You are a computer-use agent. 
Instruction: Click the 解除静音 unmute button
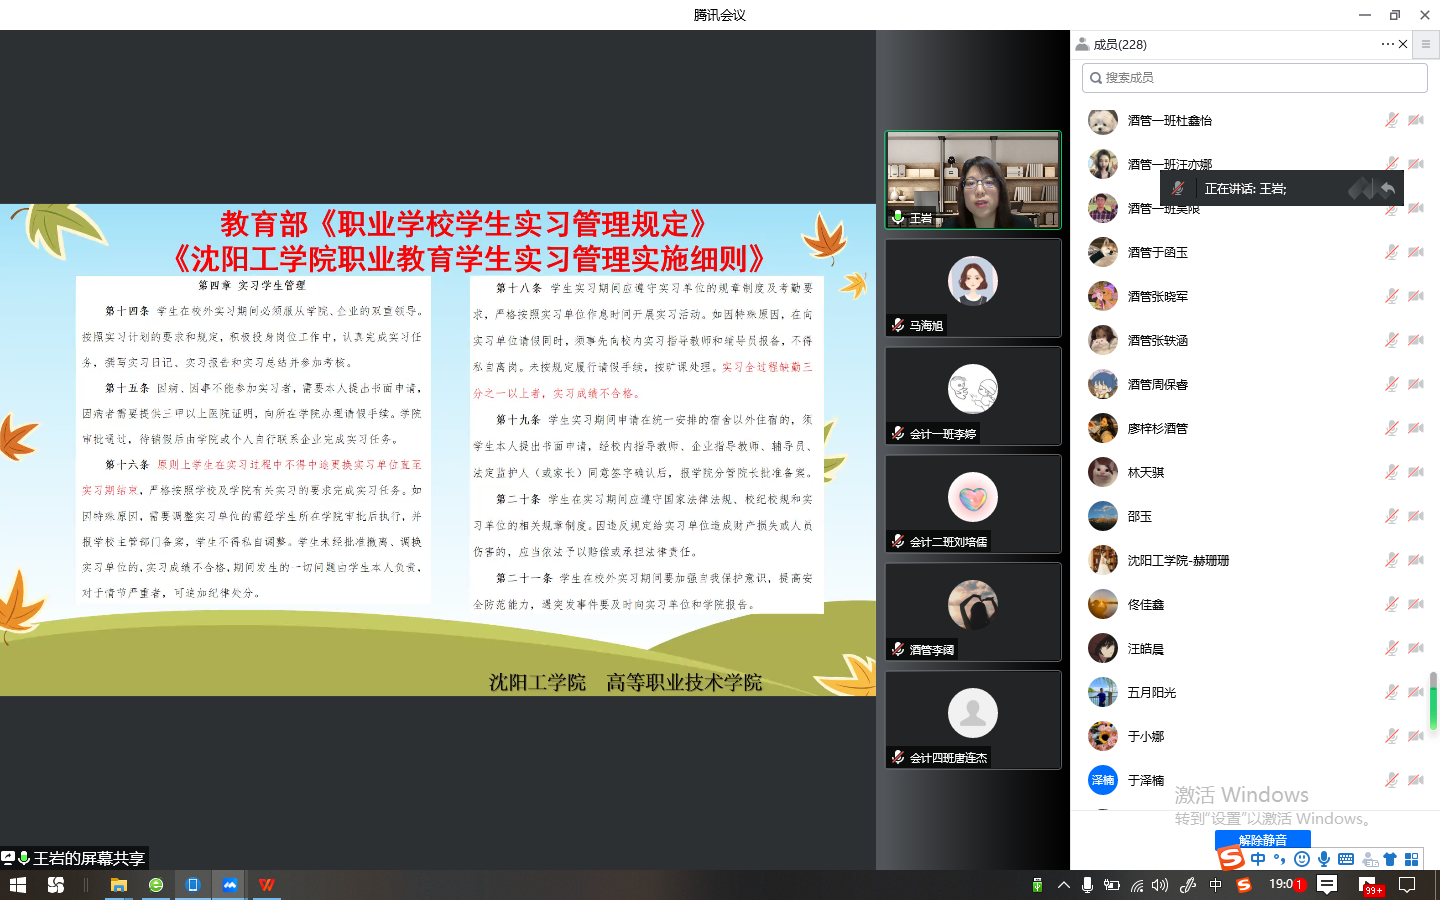click(1262, 839)
